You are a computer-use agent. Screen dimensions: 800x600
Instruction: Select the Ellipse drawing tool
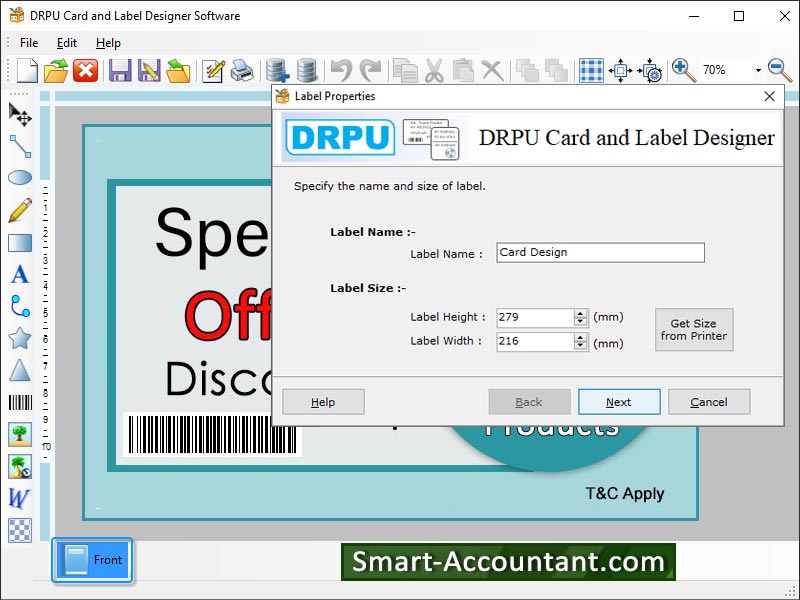click(20, 179)
